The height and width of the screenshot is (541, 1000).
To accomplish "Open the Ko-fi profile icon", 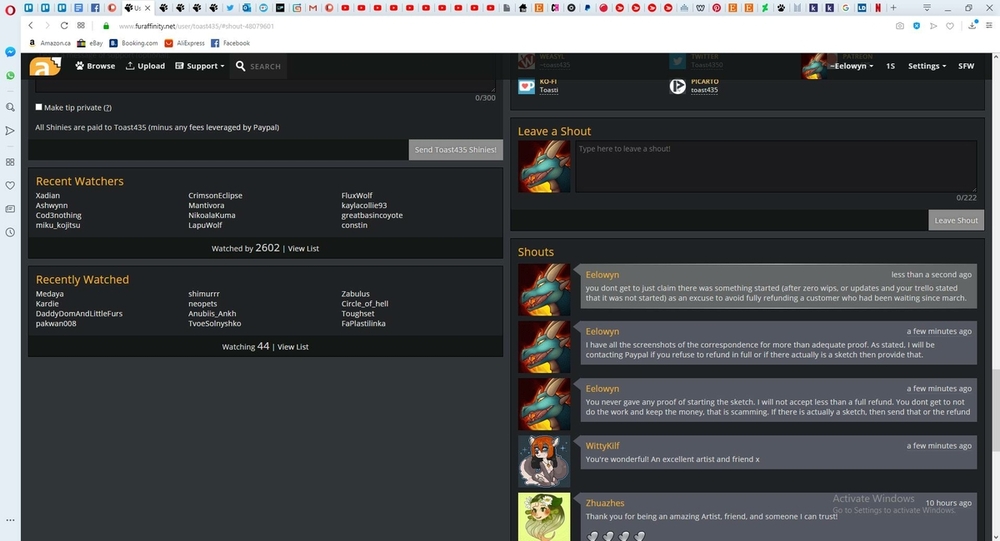I will click(x=526, y=86).
